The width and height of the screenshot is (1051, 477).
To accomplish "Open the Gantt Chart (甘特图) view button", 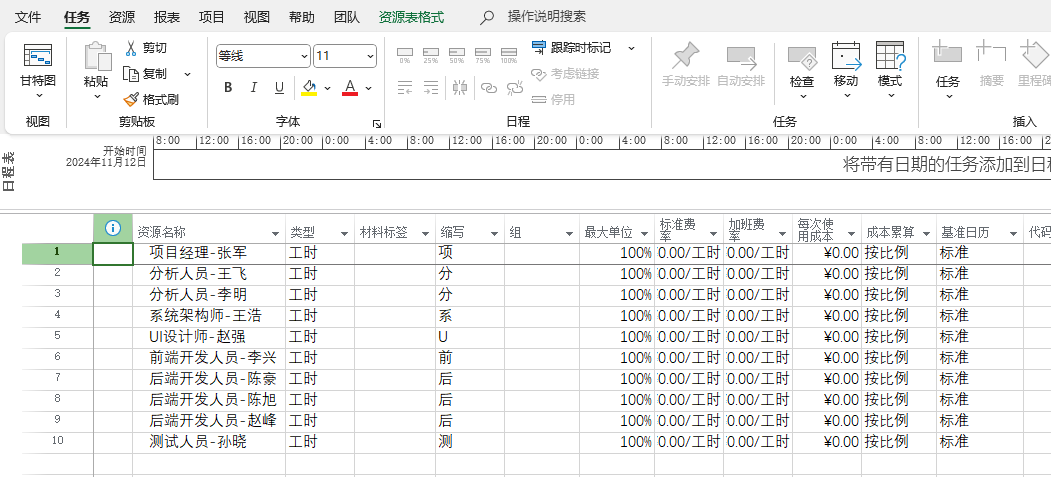I will click(38, 70).
